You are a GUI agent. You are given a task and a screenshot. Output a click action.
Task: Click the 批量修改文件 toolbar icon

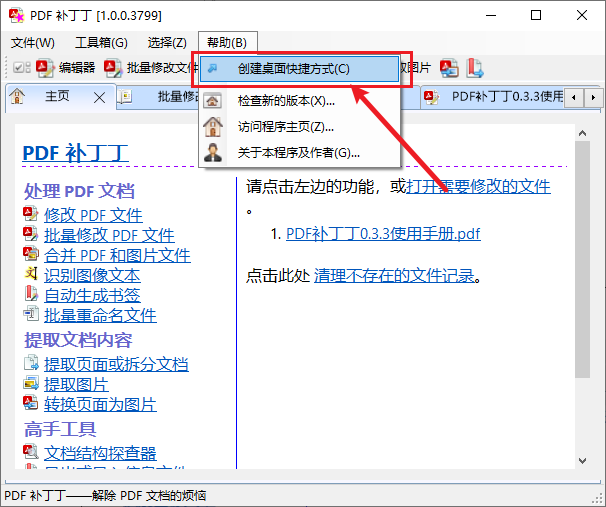(112, 68)
